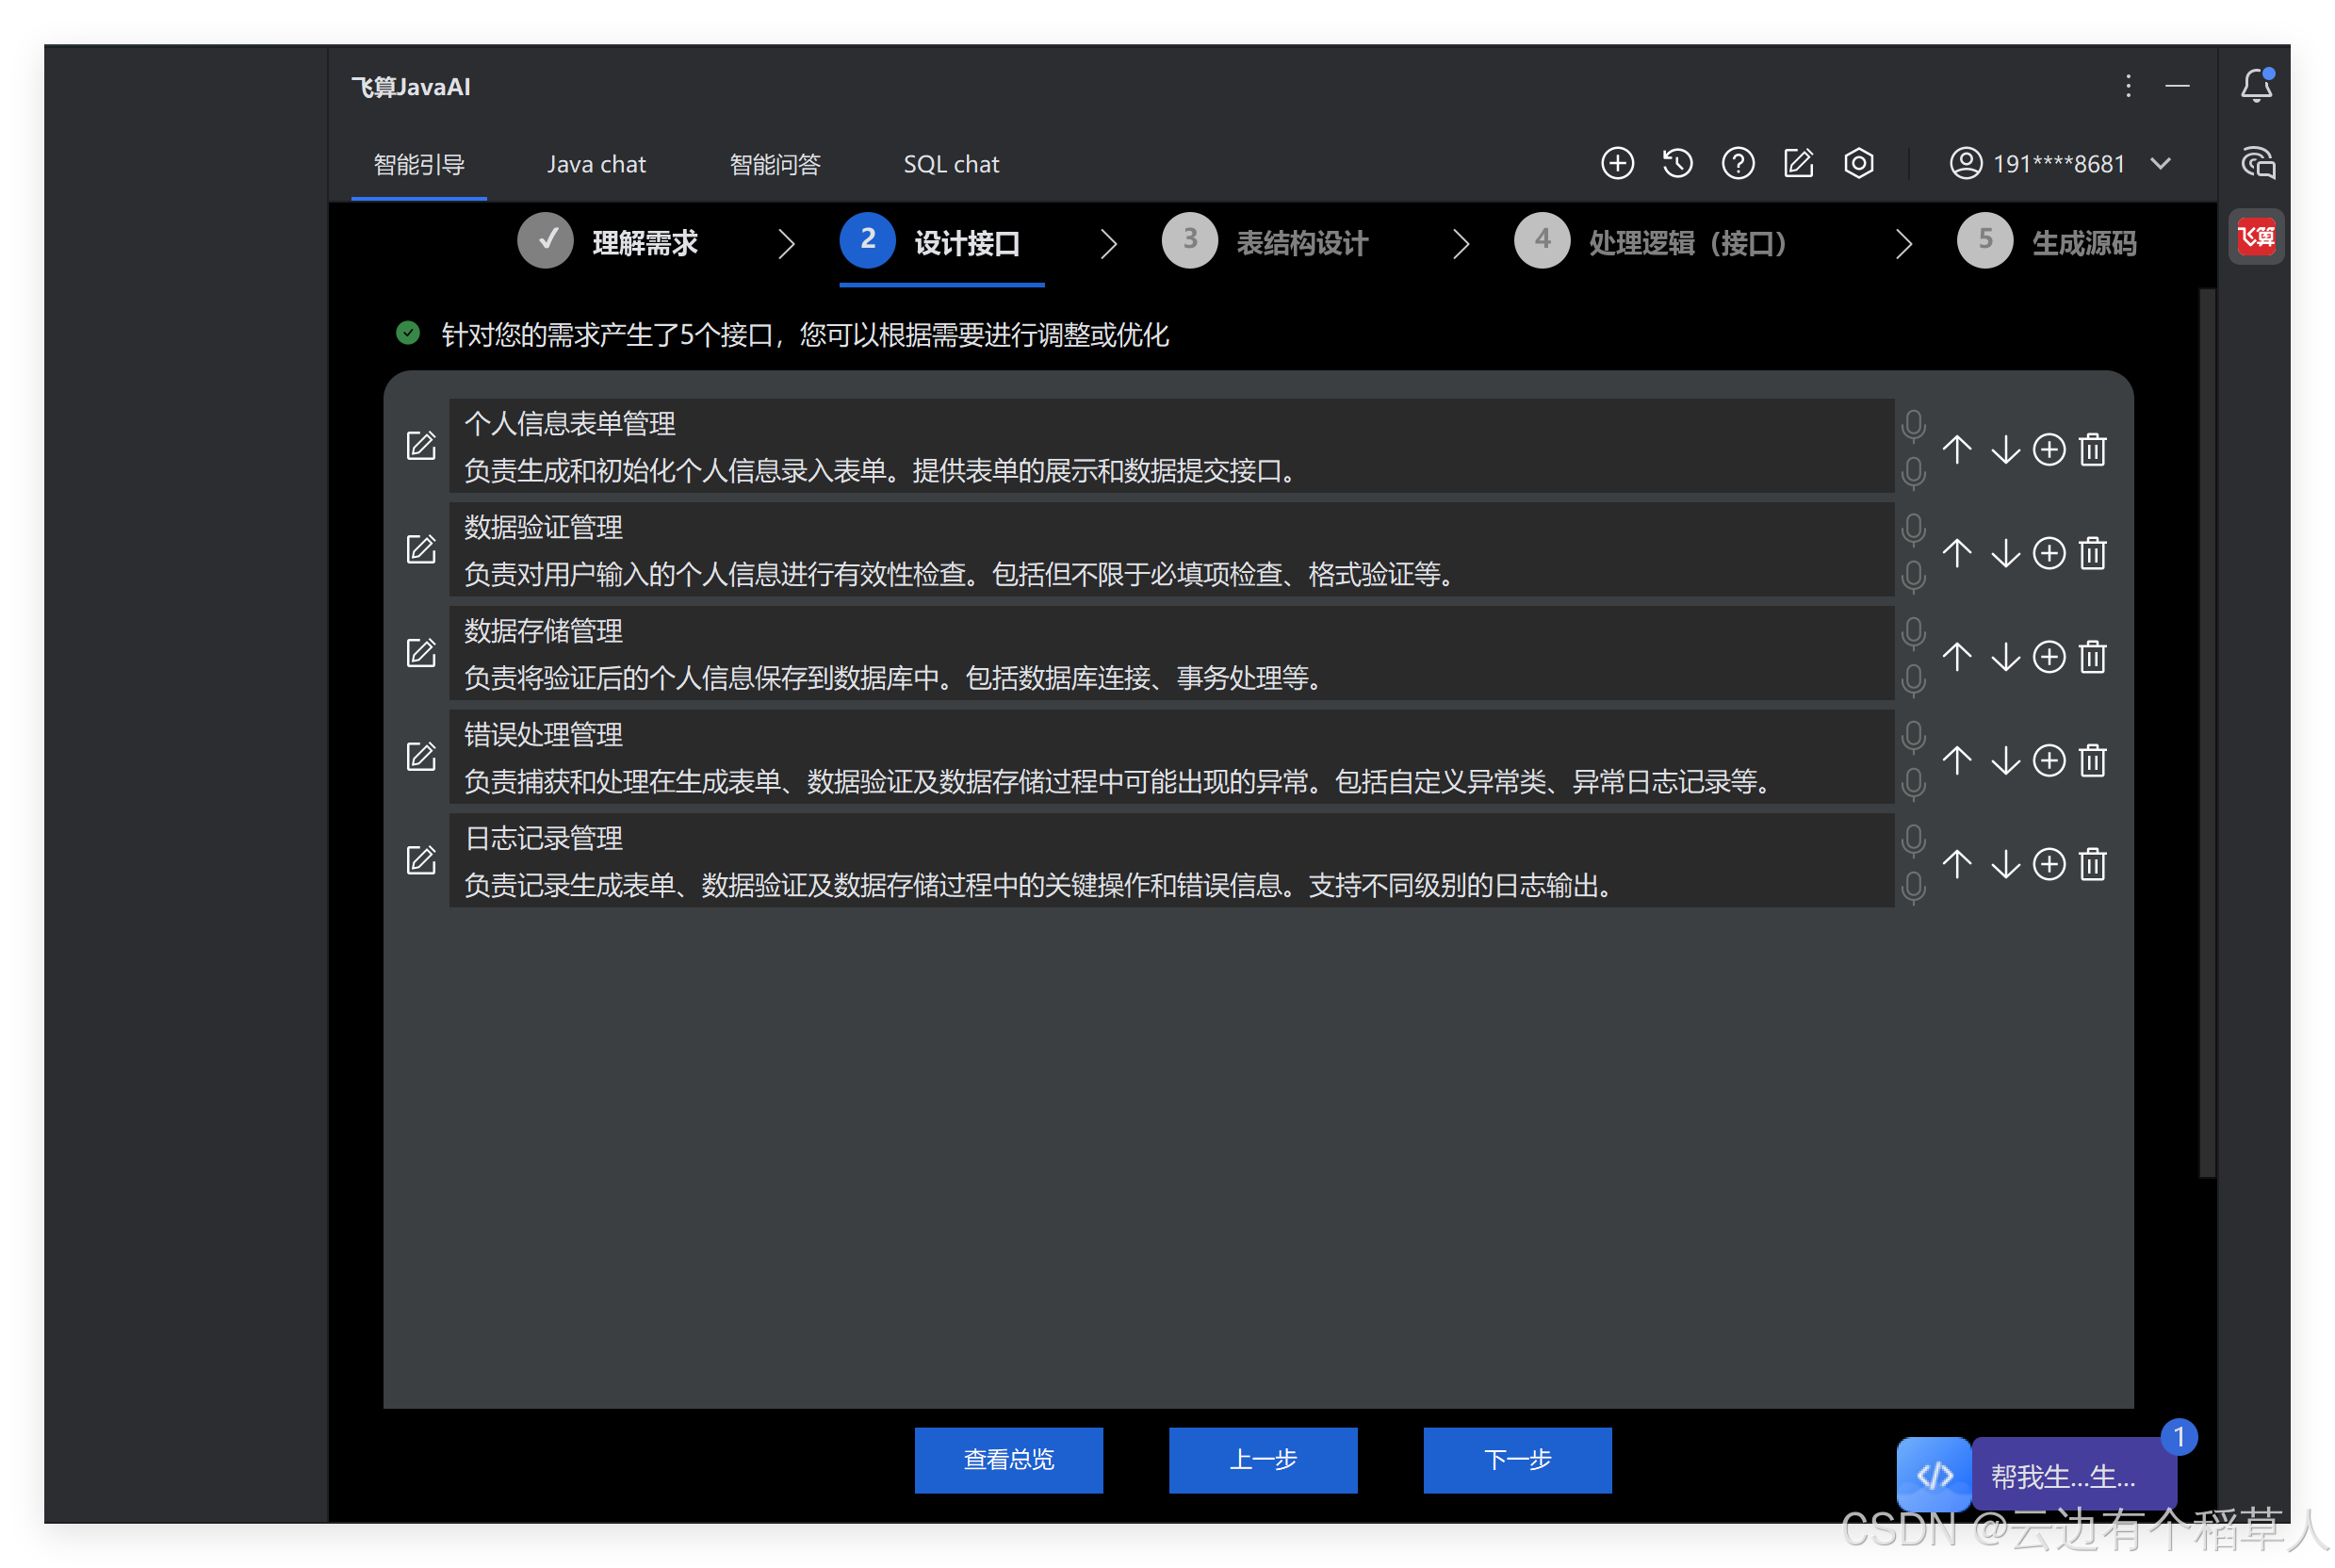2335x1568 pixels.
Task: Click the 下一步 button
Action: click(x=1517, y=1459)
